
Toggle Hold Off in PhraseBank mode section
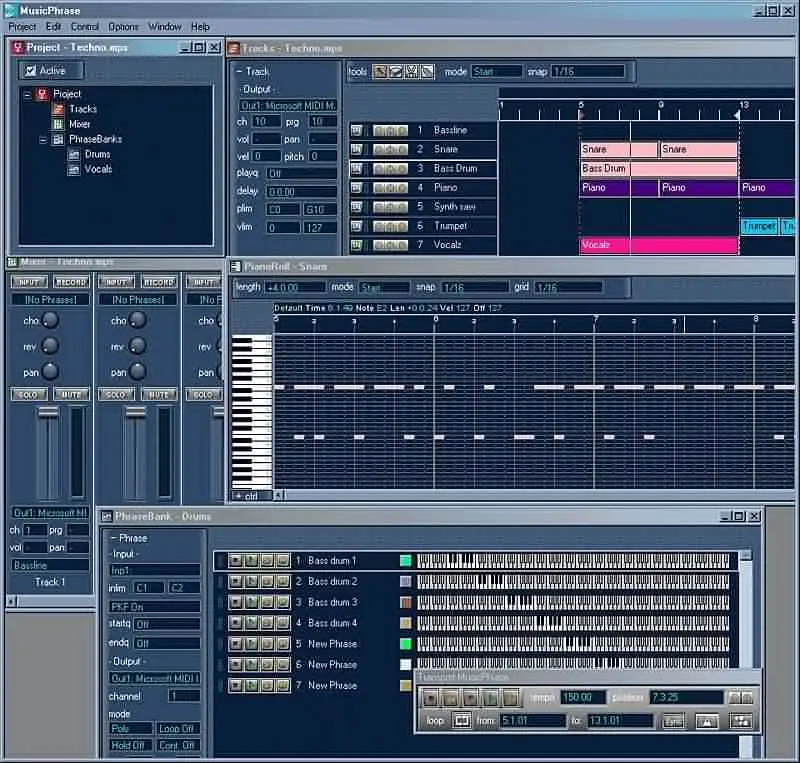point(131,745)
